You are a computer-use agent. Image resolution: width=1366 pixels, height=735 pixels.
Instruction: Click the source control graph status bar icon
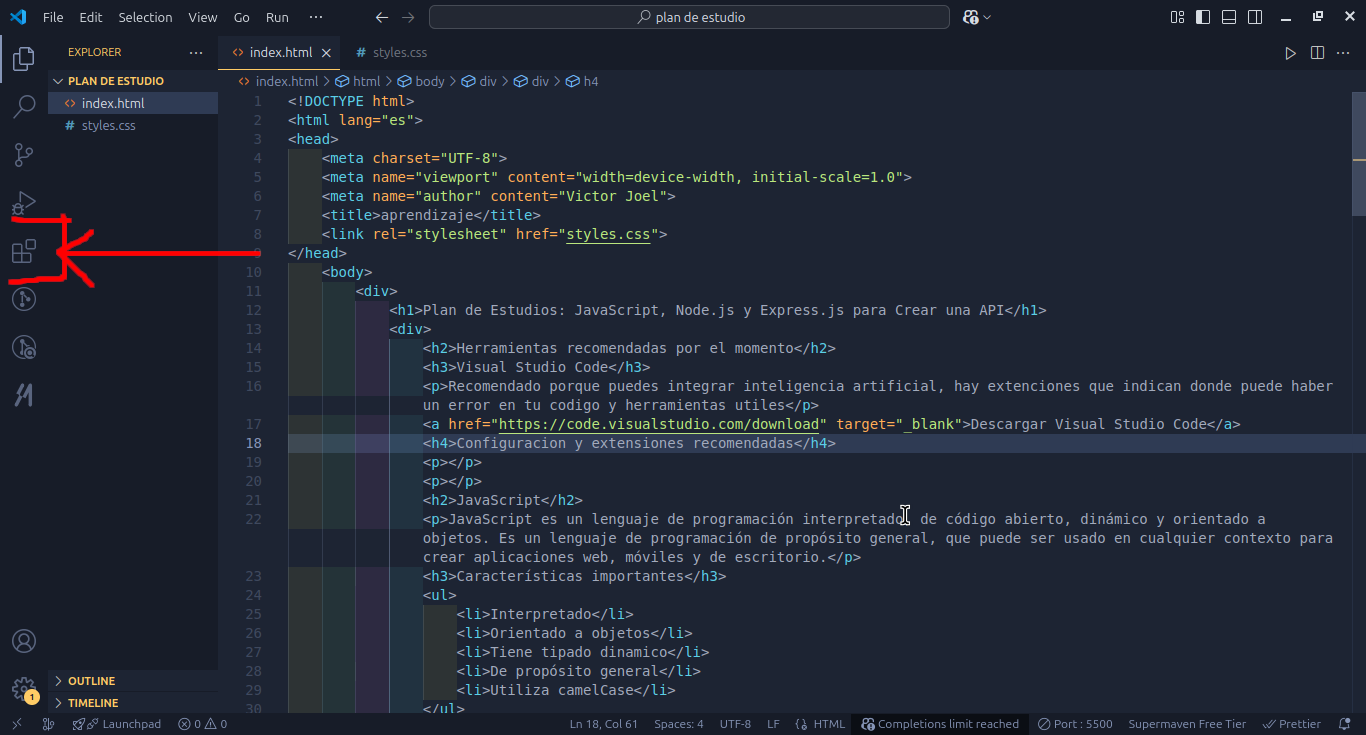(x=48, y=724)
